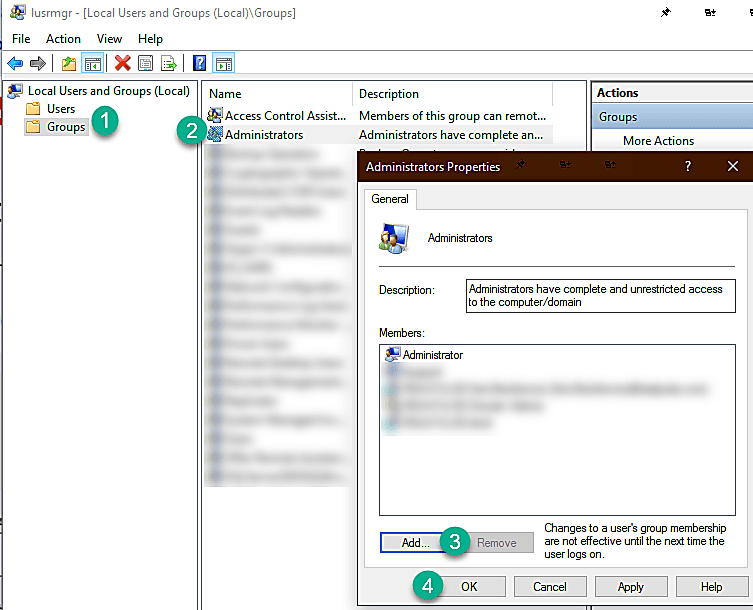This screenshot has height=610, width=753.
Task: Click into the Description text field
Action: 601,296
